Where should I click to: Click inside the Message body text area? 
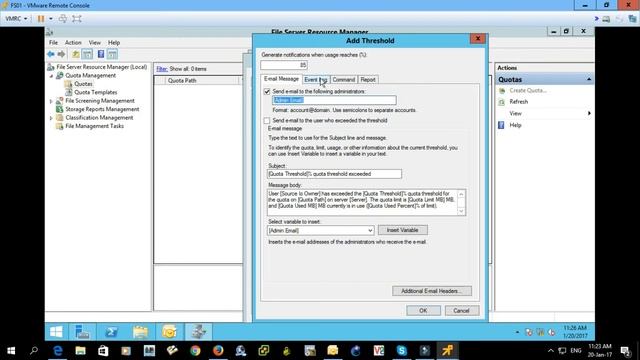362,202
